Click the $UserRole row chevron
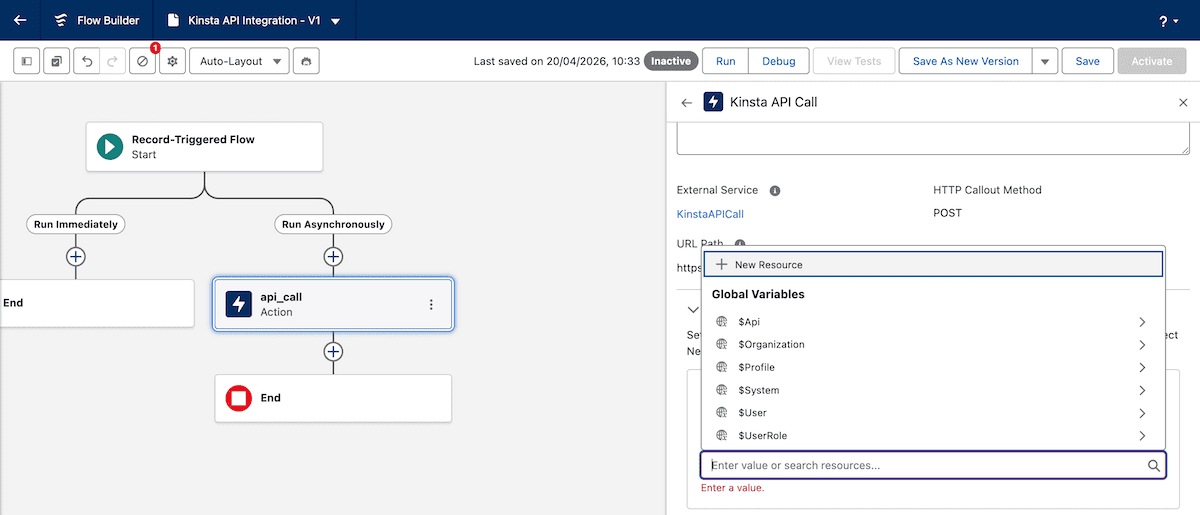1200x515 pixels. [x=1142, y=436]
